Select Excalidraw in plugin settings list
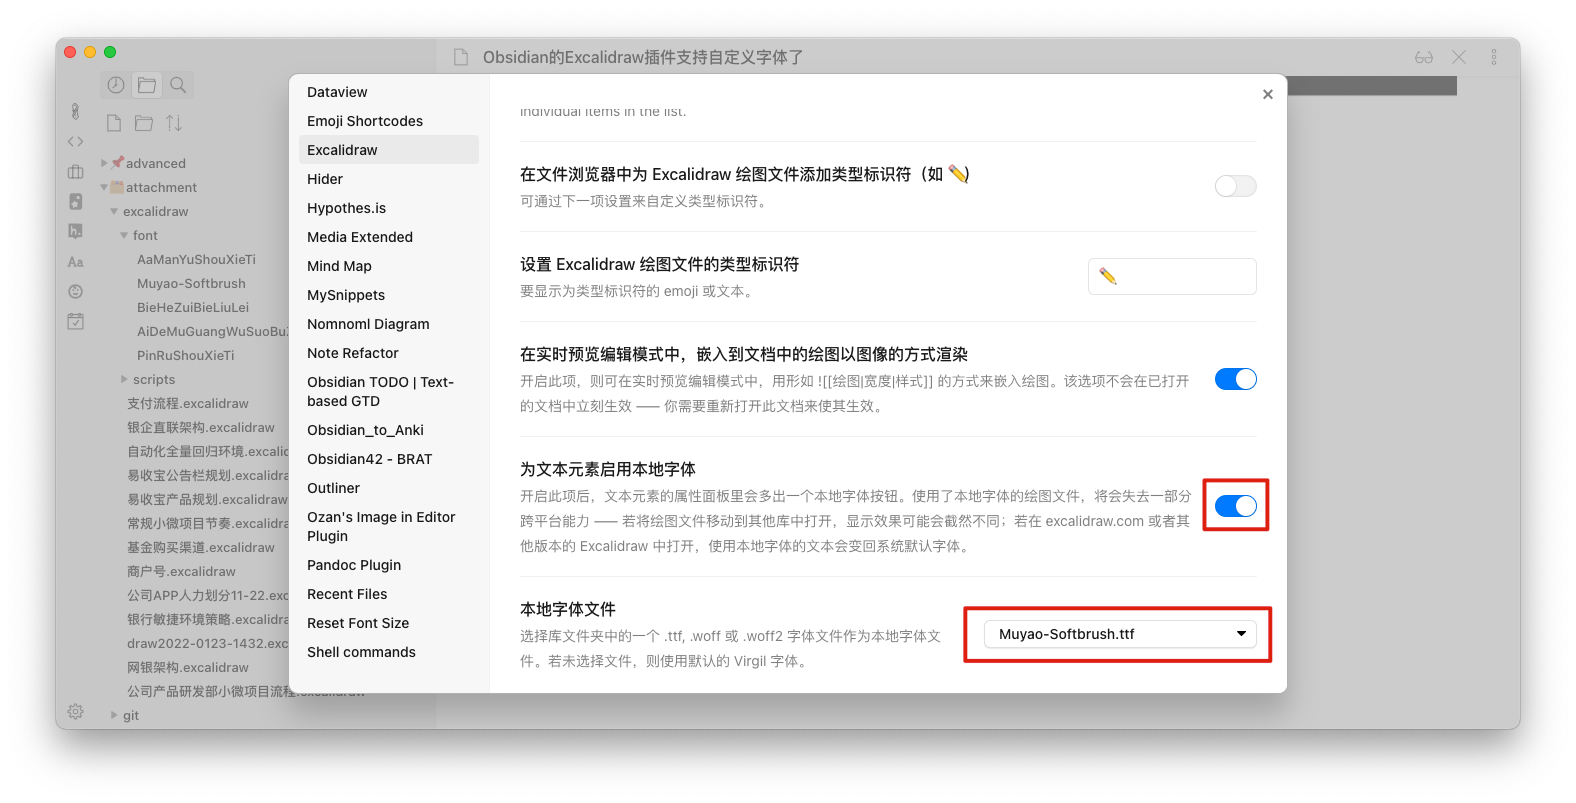 389,150
